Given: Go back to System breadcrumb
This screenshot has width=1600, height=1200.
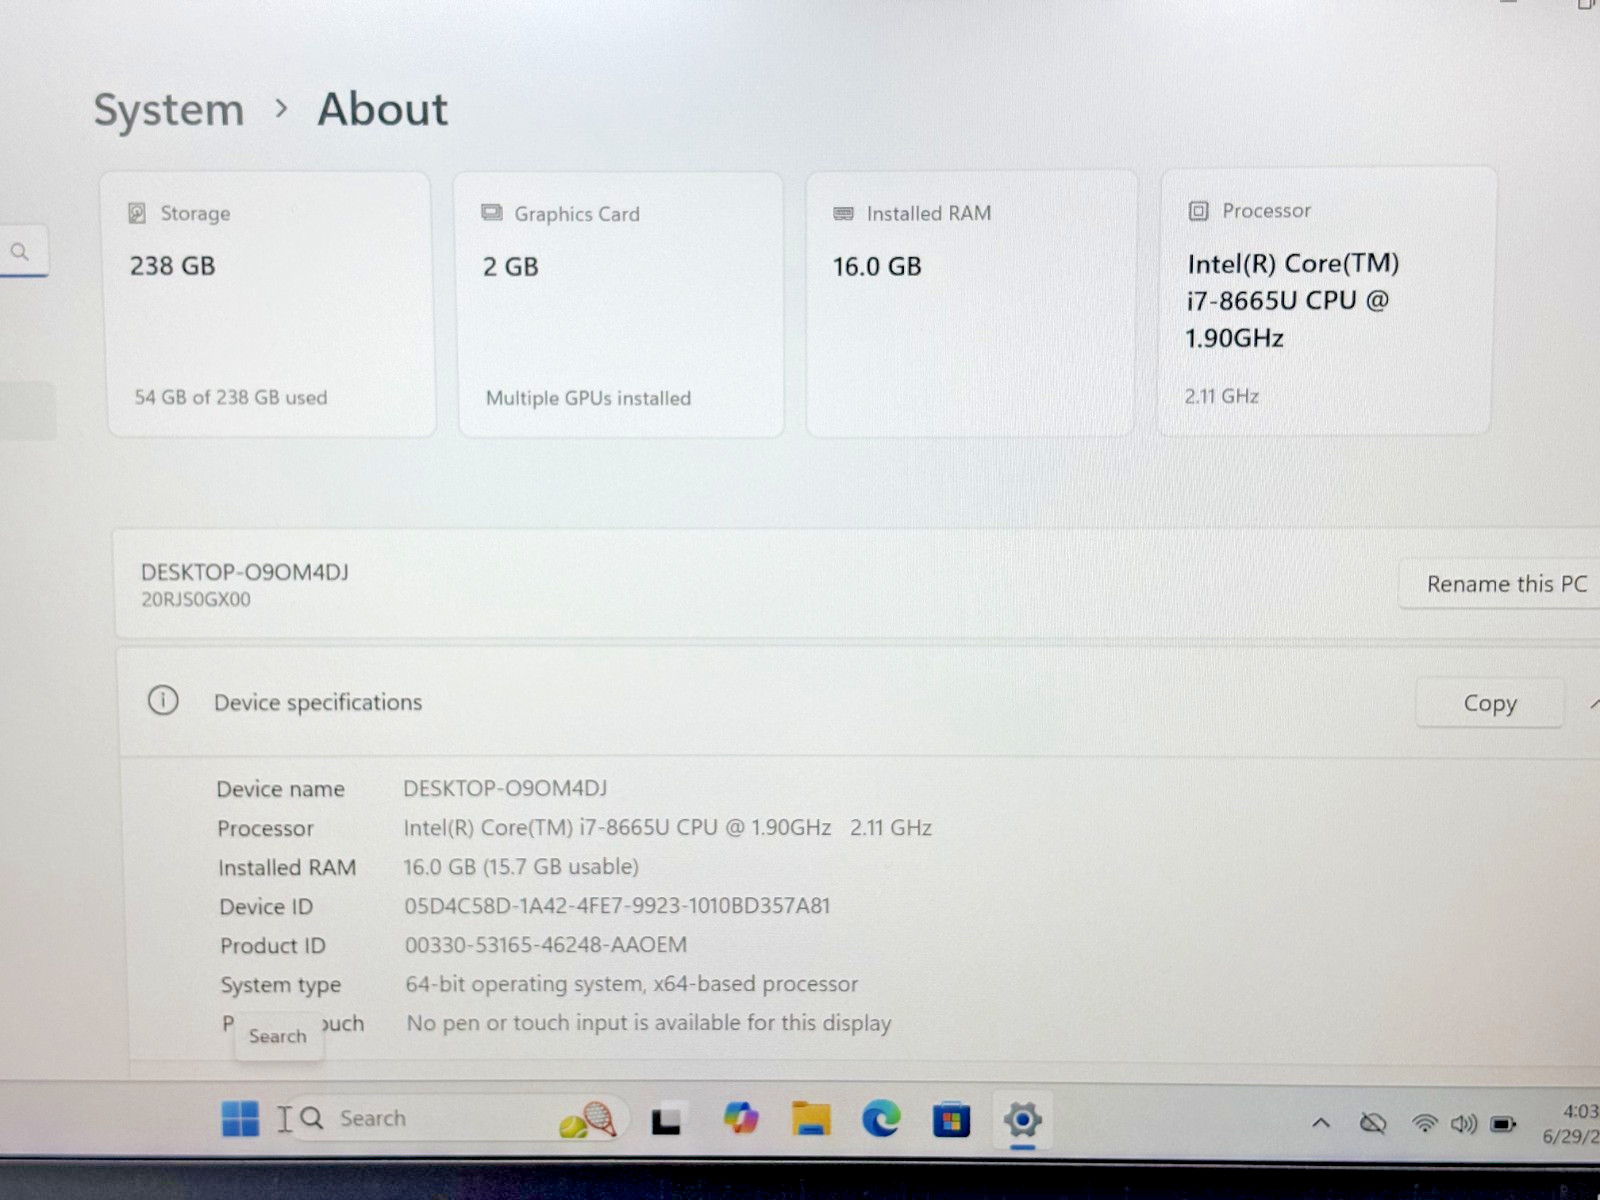Looking at the screenshot, I should coord(168,109).
